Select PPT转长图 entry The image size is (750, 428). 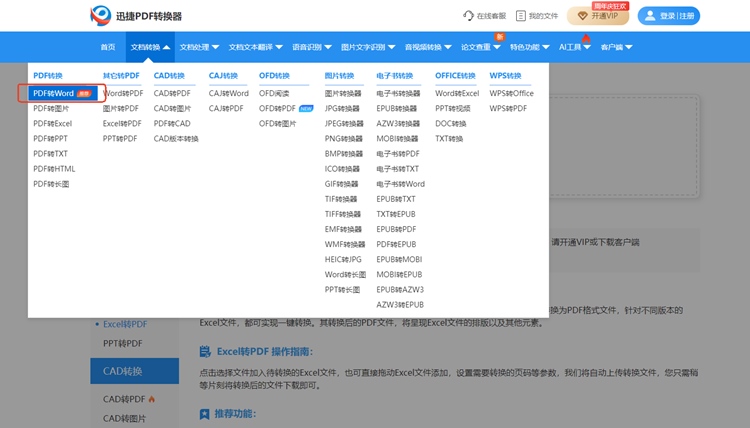[342, 290]
